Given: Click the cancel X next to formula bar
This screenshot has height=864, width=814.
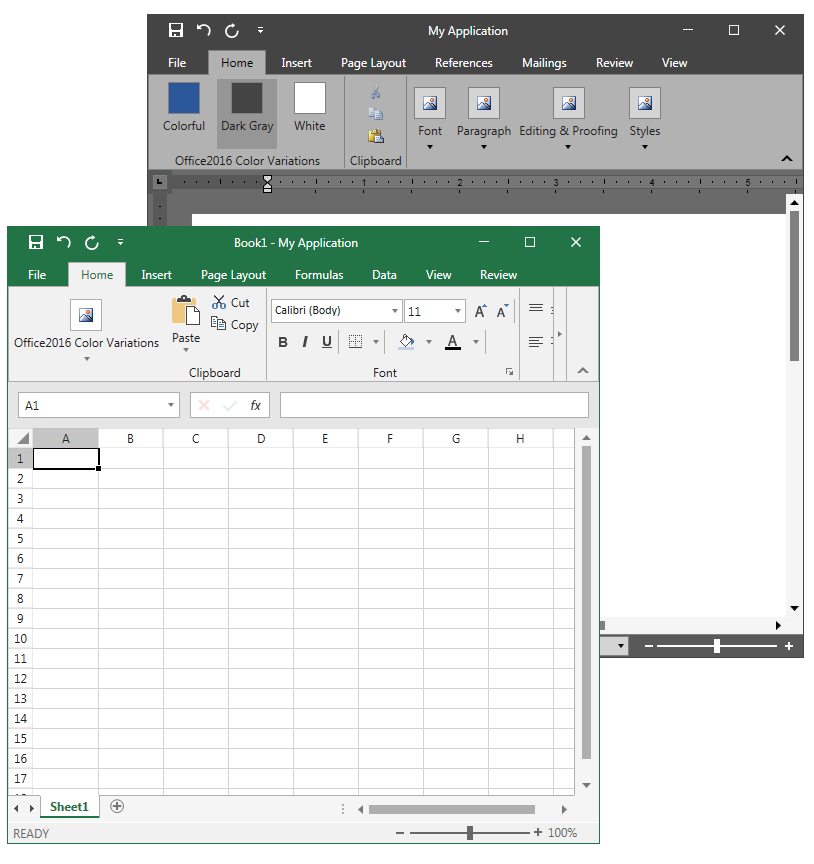Looking at the screenshot, I should point(204,406).
